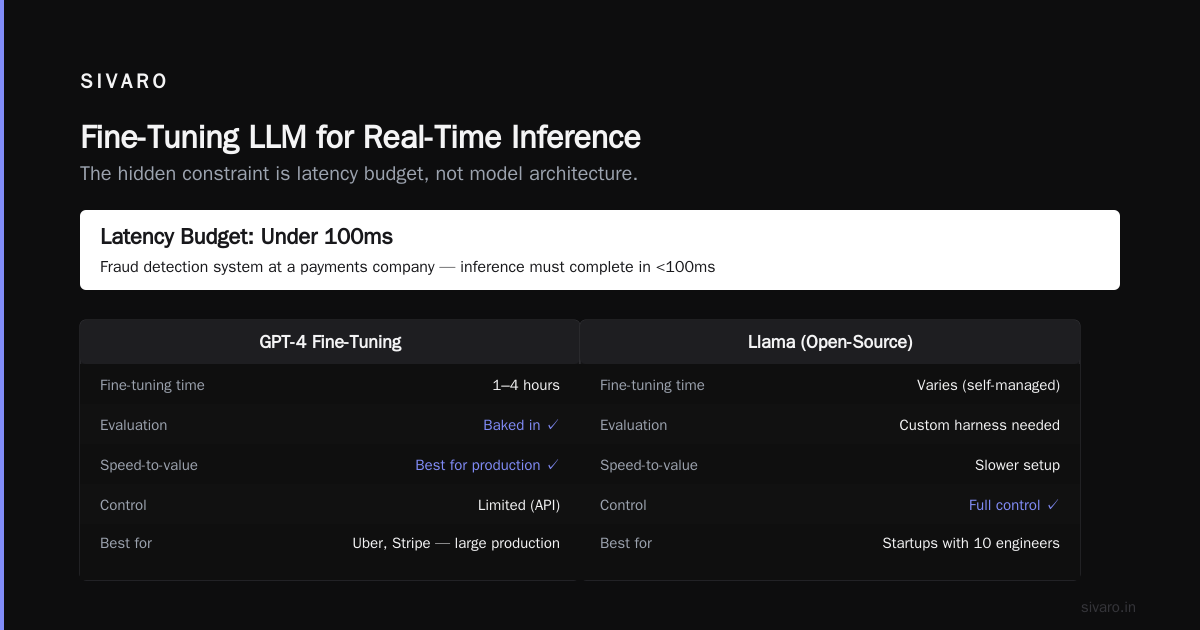Image resolution: width=1200 pixels, height=630 pixels.
Task: Select the 1–4 hours fine-tuning time value
Action: click(526, 385)
